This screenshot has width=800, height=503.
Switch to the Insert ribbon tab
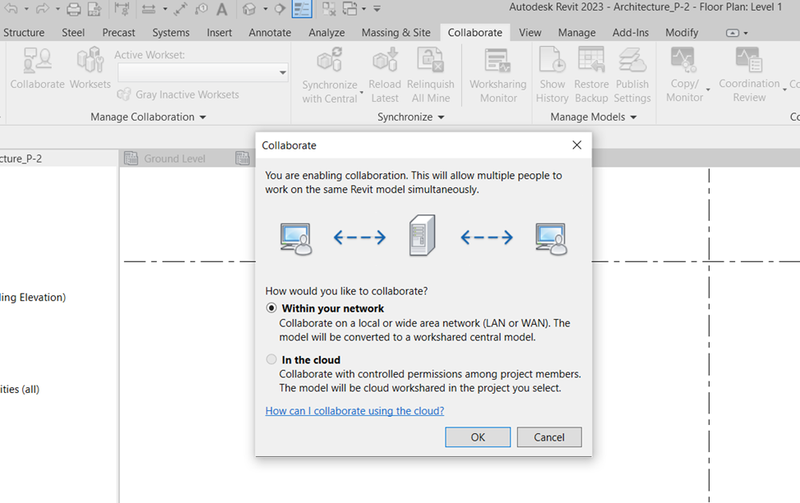pos(219,33)
